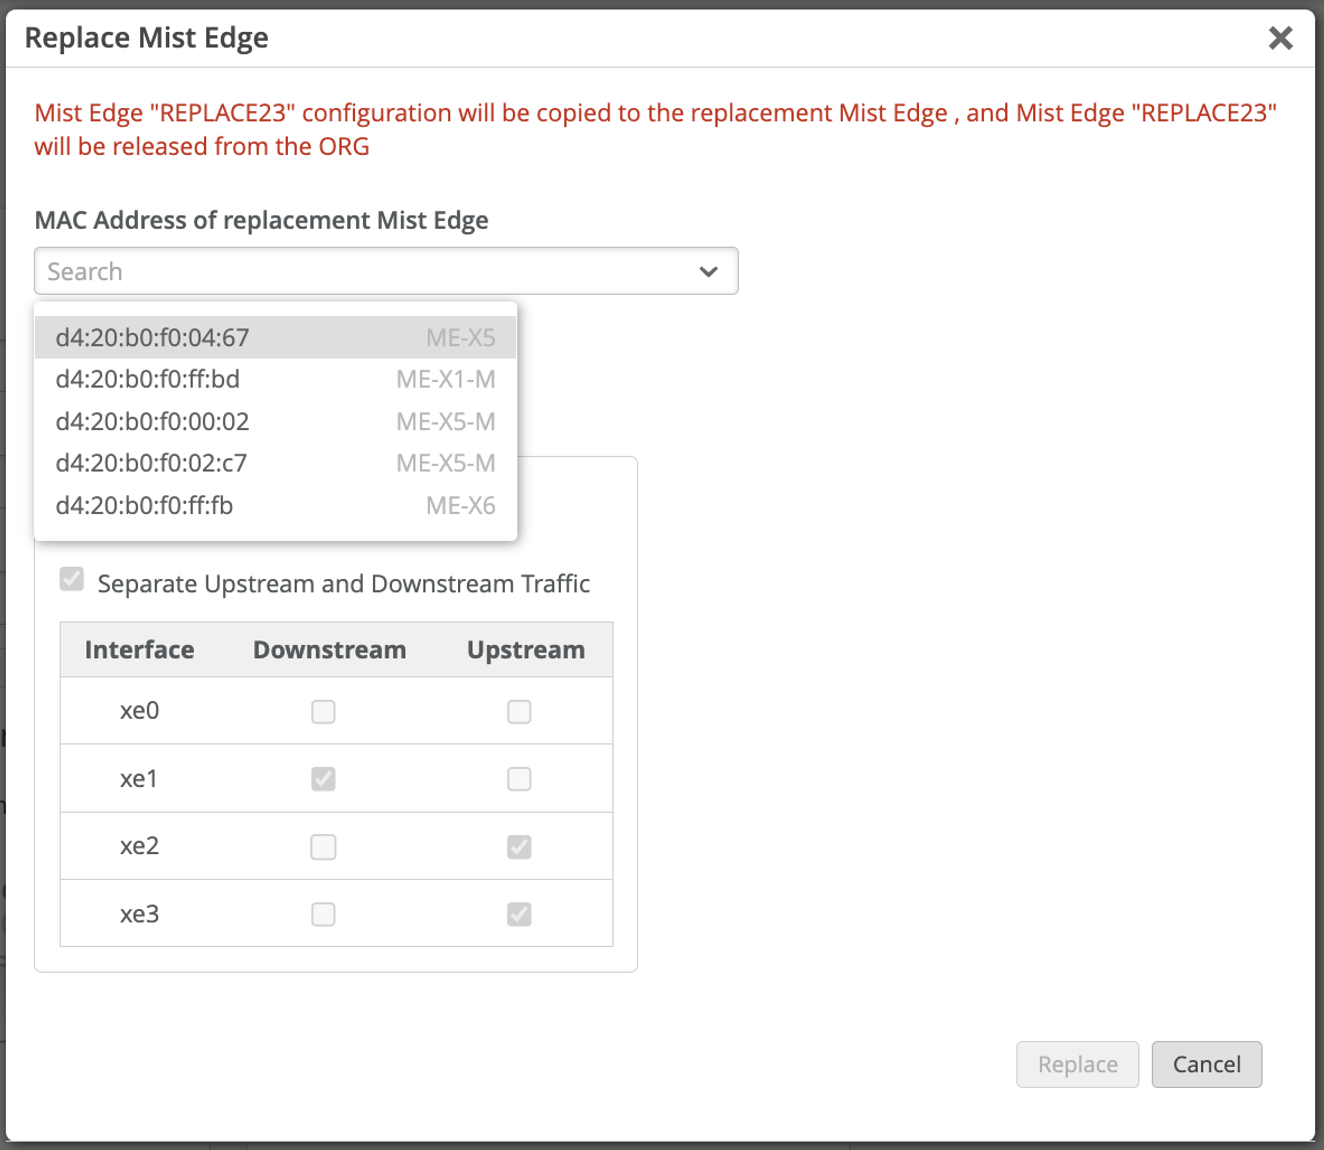Uncheck Upstream checkbox for xe2
1324x1150 pixels.
pyautogui.click(x=519, y=847)
